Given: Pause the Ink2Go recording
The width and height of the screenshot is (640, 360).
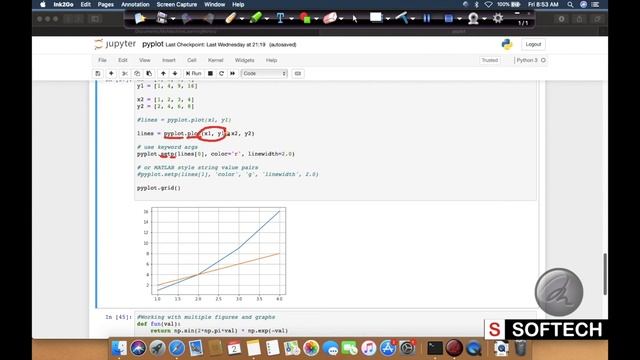Looking at the screenshot, I should (x=427, y=18).
